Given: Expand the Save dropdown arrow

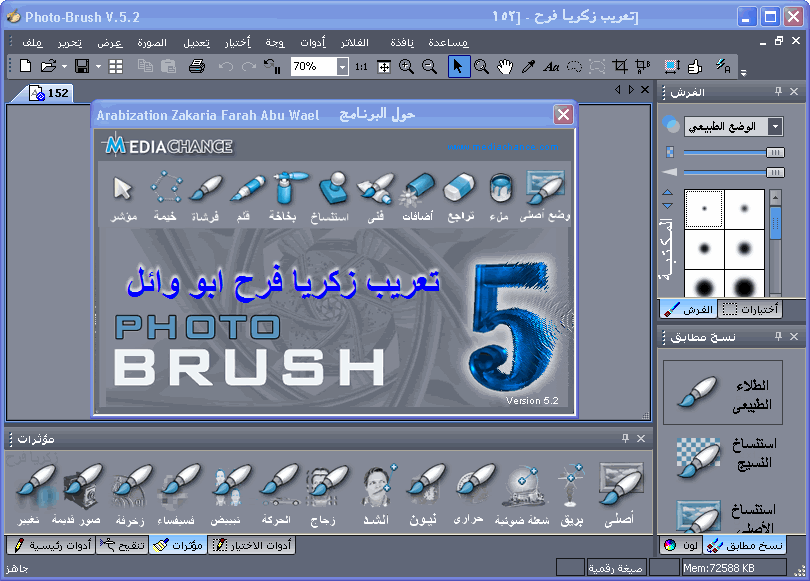Looking at the screenshot, I should (x=98, y=67).
